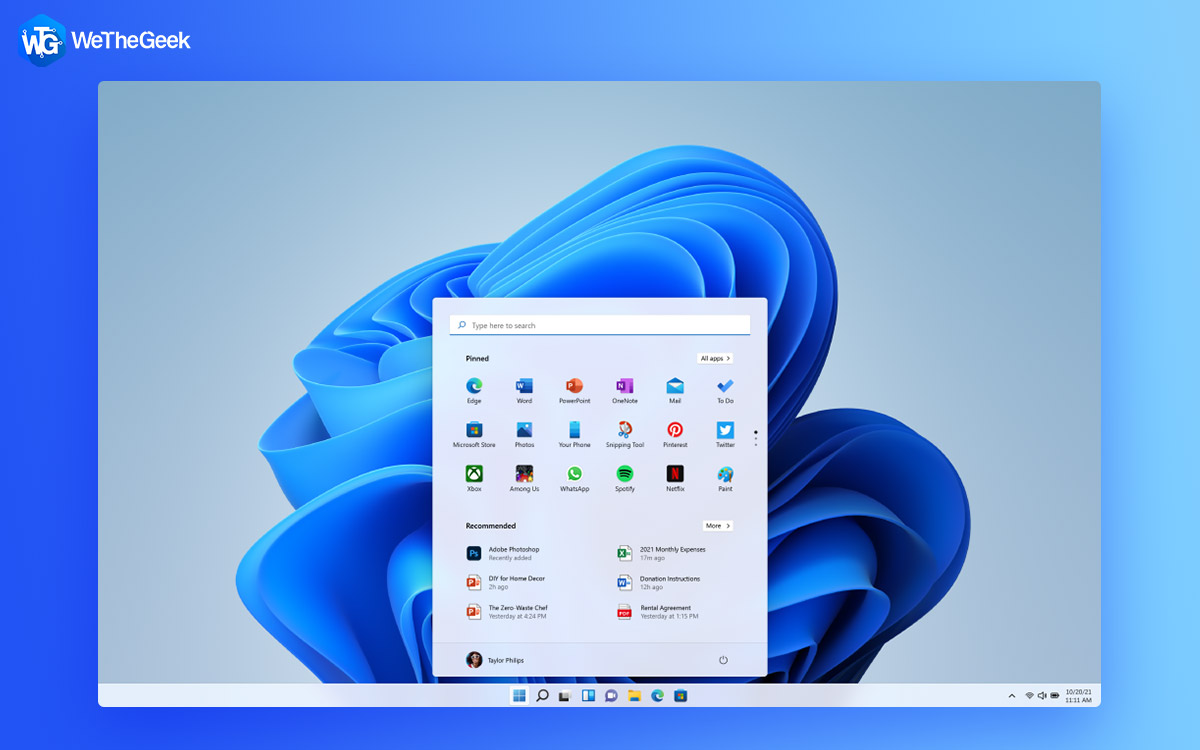The image size is (1200, 750).
Task: Open The Zero-Waste Chef presentation
Action: click(x=507, y=611)
